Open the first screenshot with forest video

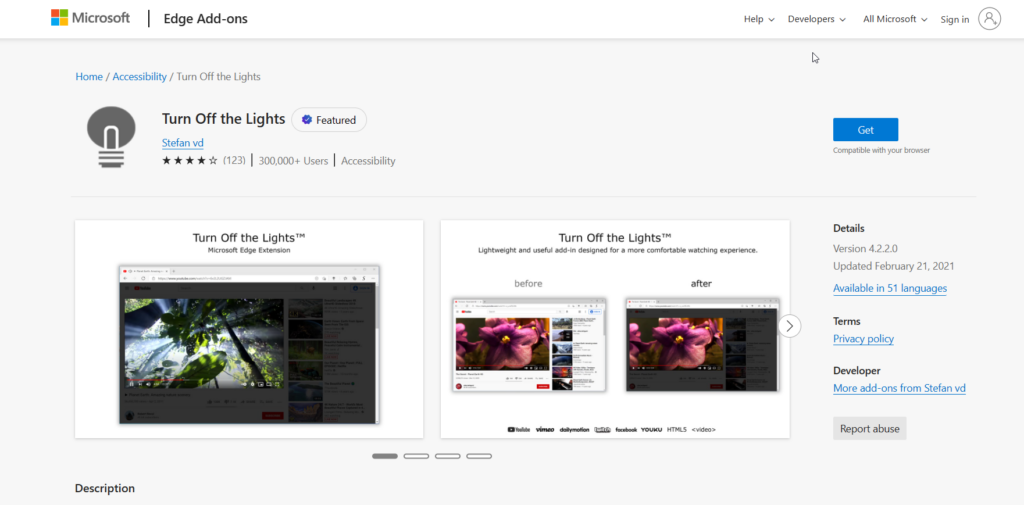pos(249,329)
